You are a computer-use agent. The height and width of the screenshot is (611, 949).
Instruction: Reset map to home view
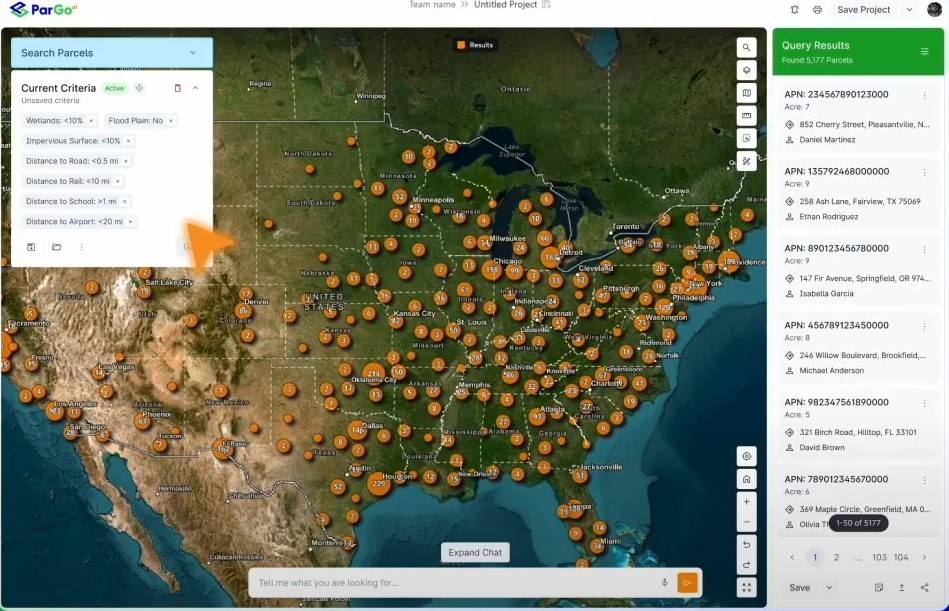746,479
